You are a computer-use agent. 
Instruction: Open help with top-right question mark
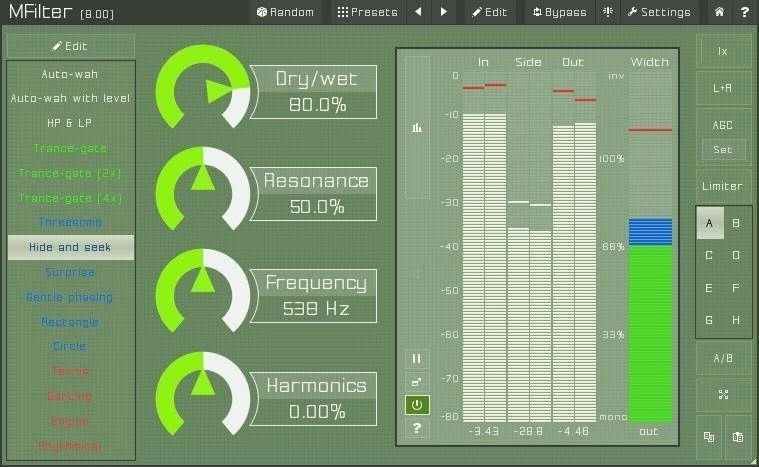click(x=744, y=12)
